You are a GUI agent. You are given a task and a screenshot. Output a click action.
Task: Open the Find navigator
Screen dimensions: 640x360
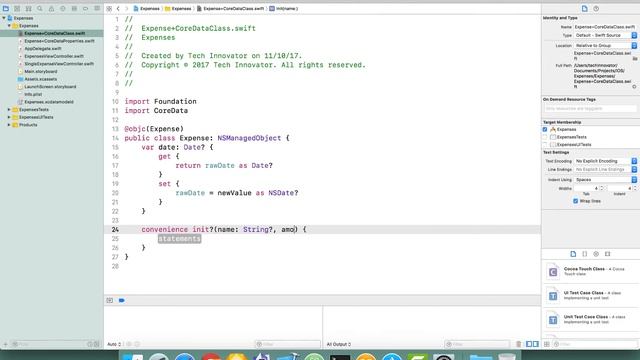[40, 8]
